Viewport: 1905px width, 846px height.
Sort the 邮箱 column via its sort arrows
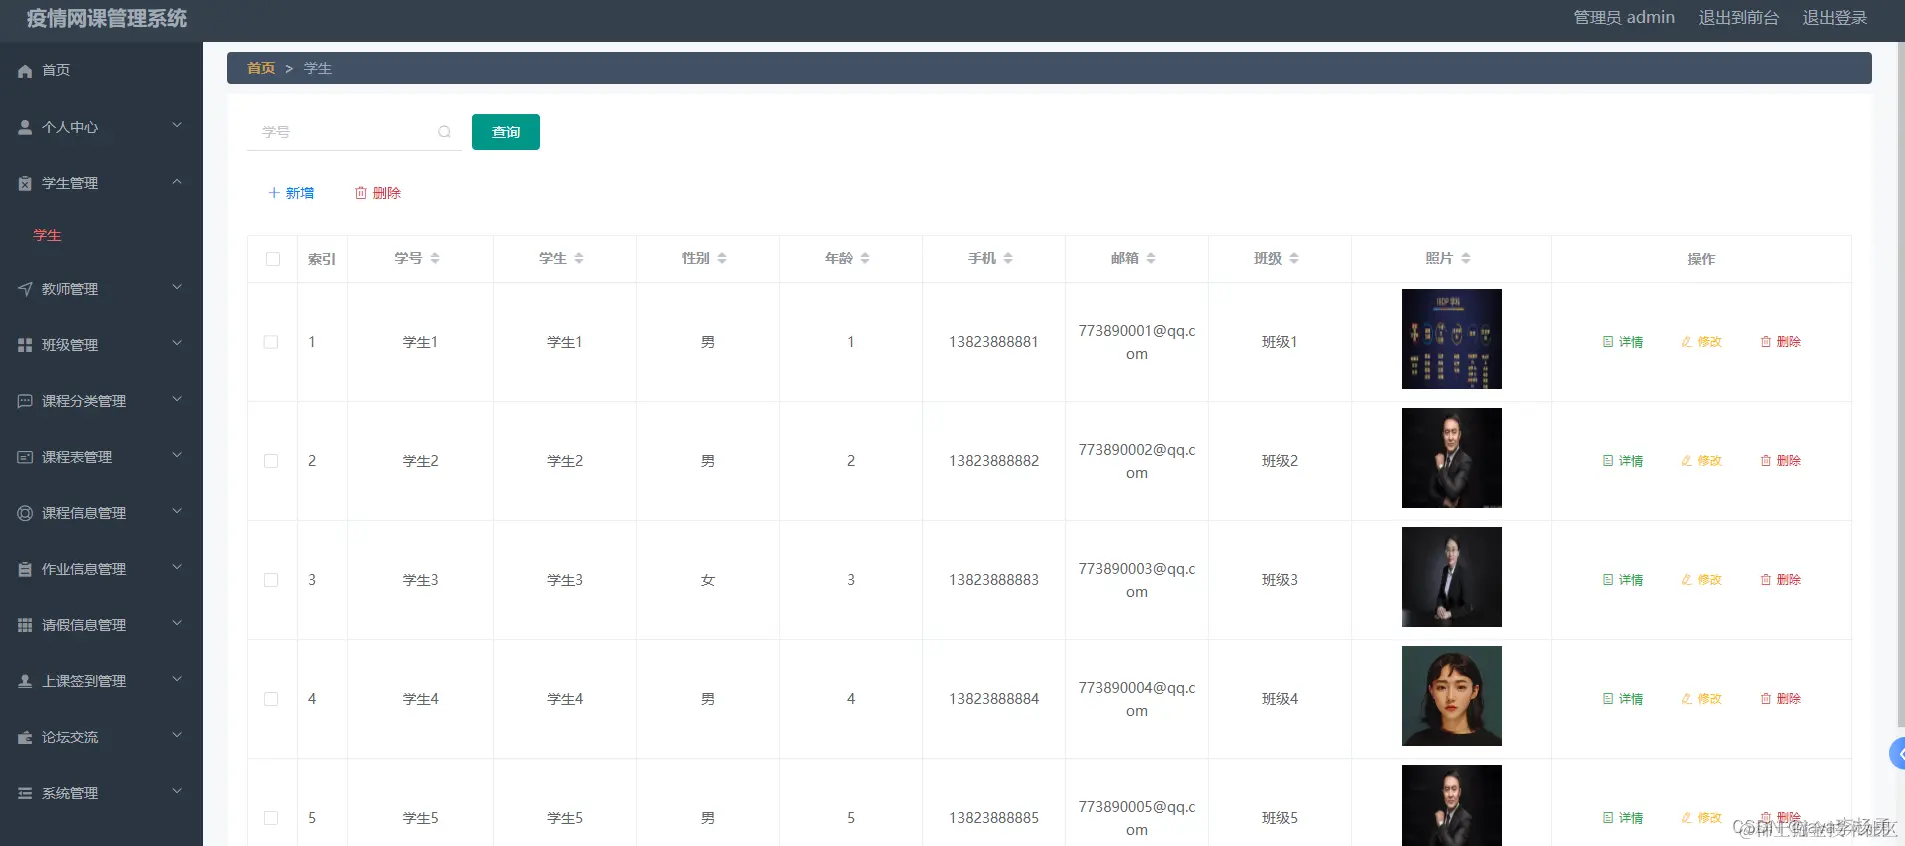(1151, 258)
